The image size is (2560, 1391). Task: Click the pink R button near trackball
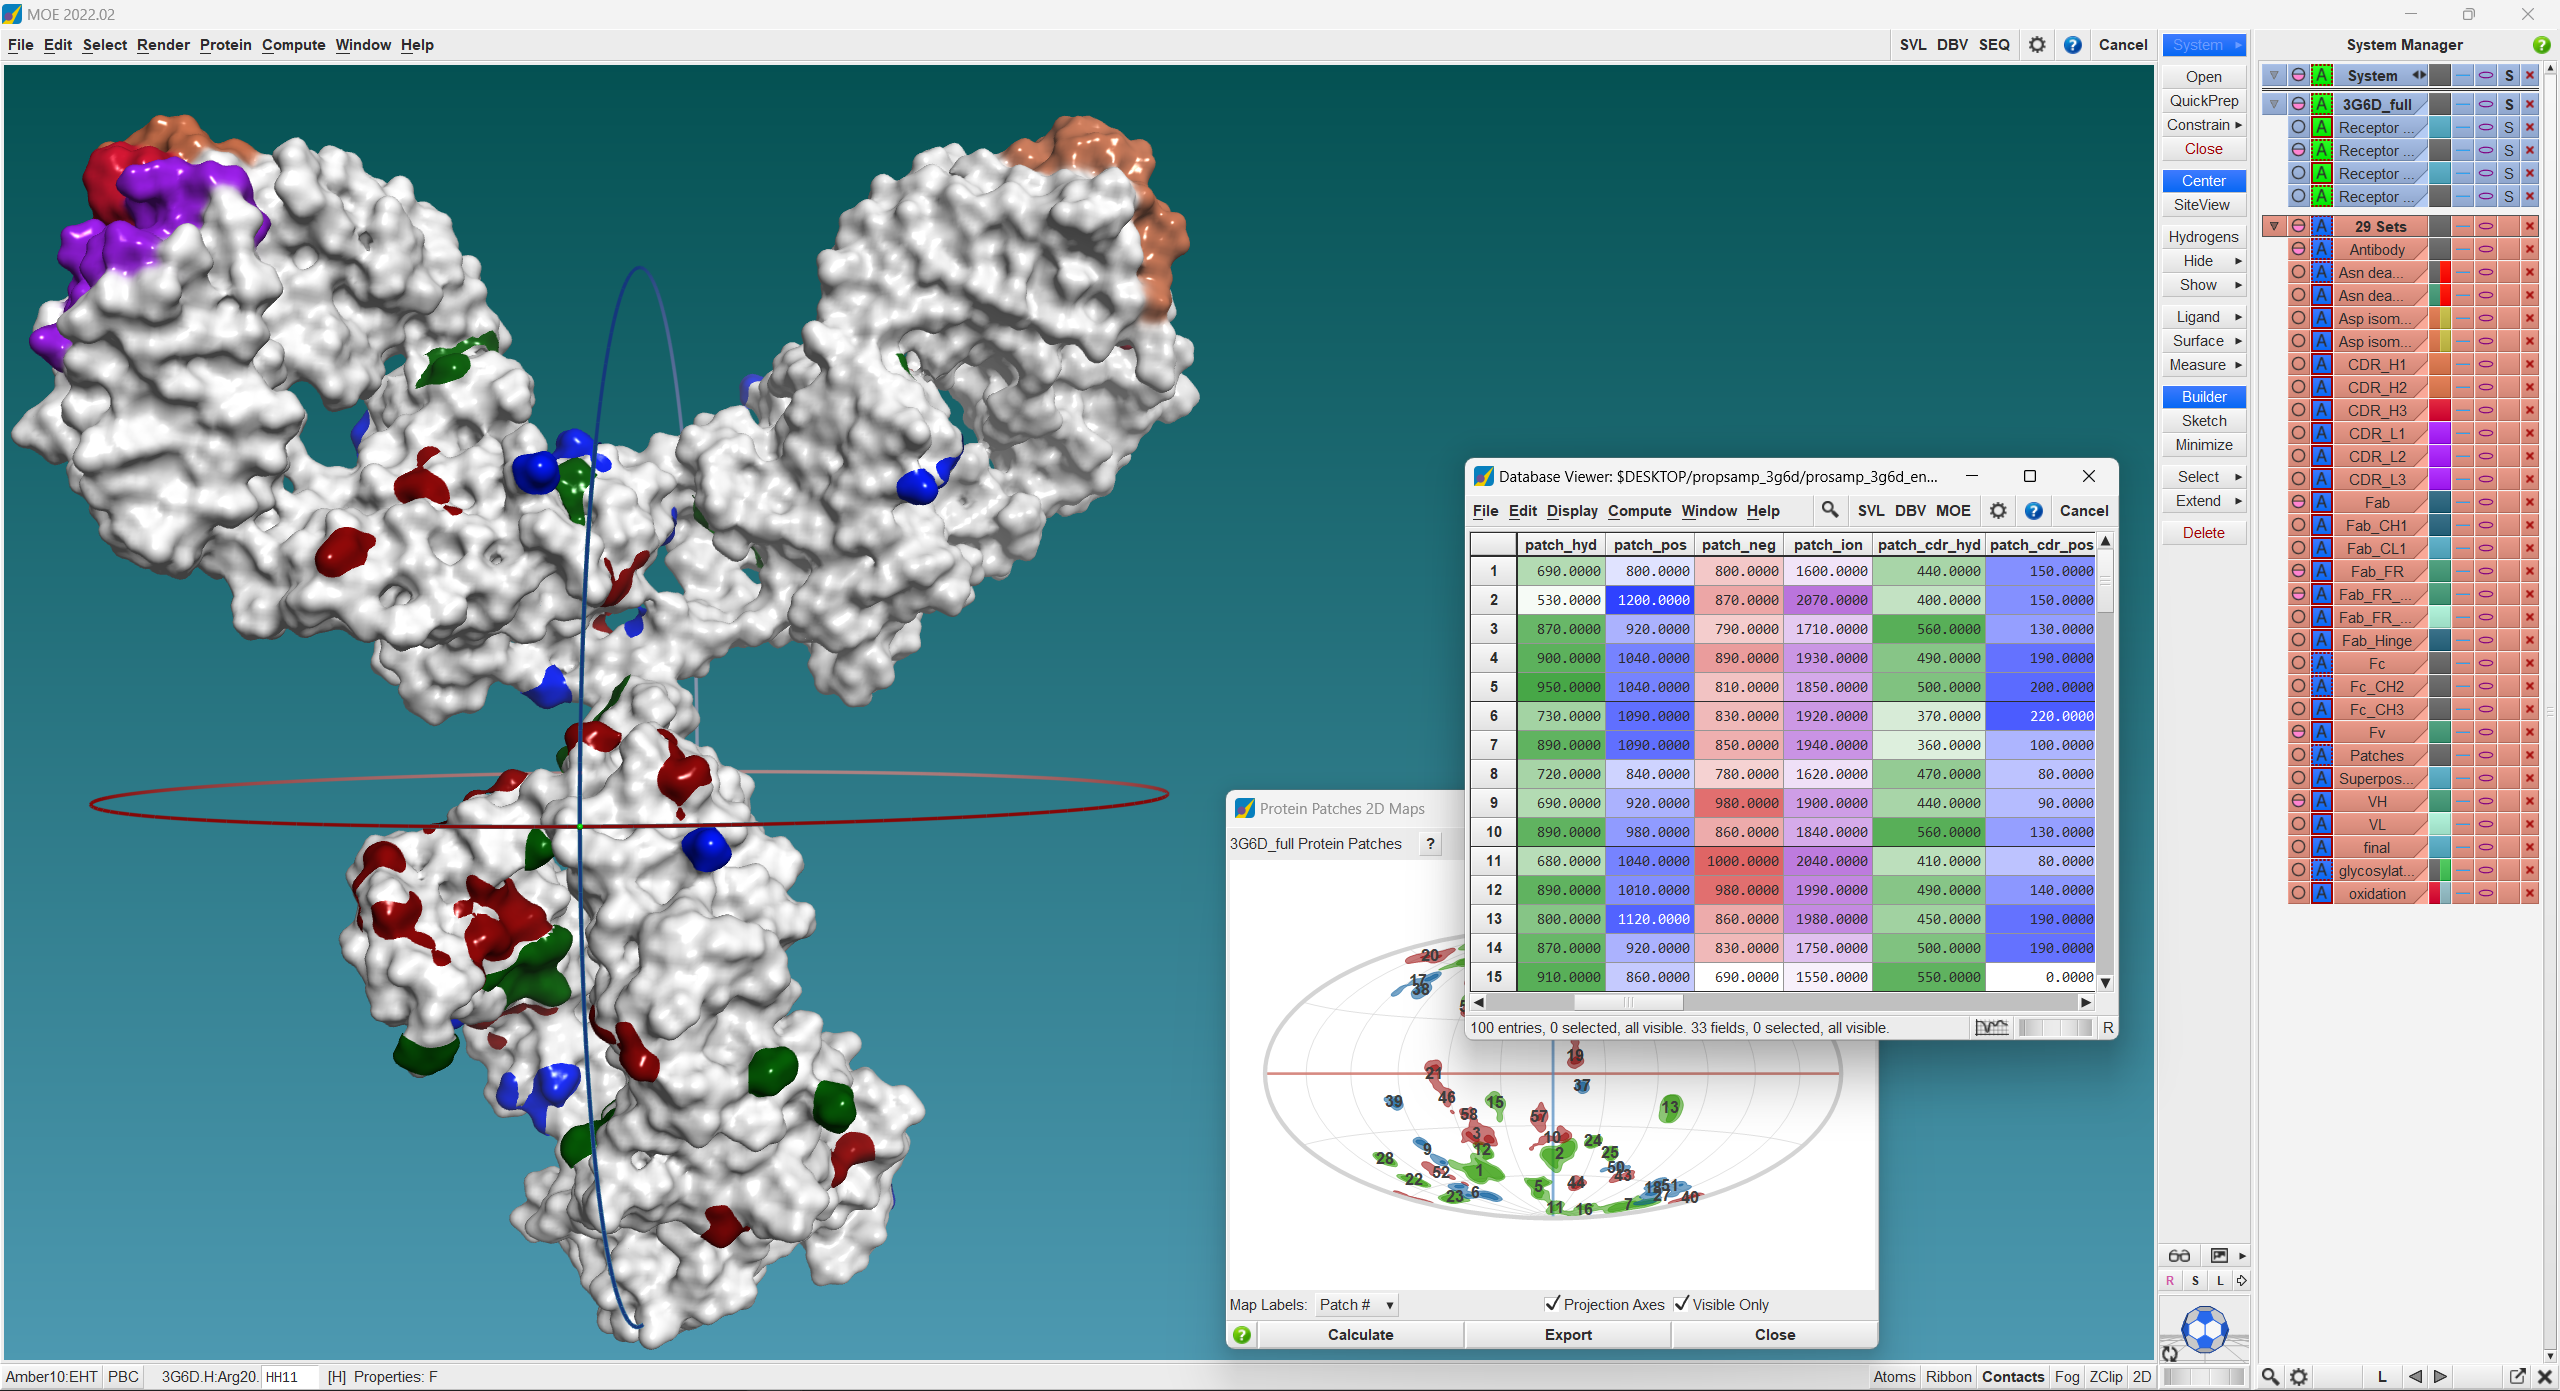pyautogui.click(x=2170, y=1281)
